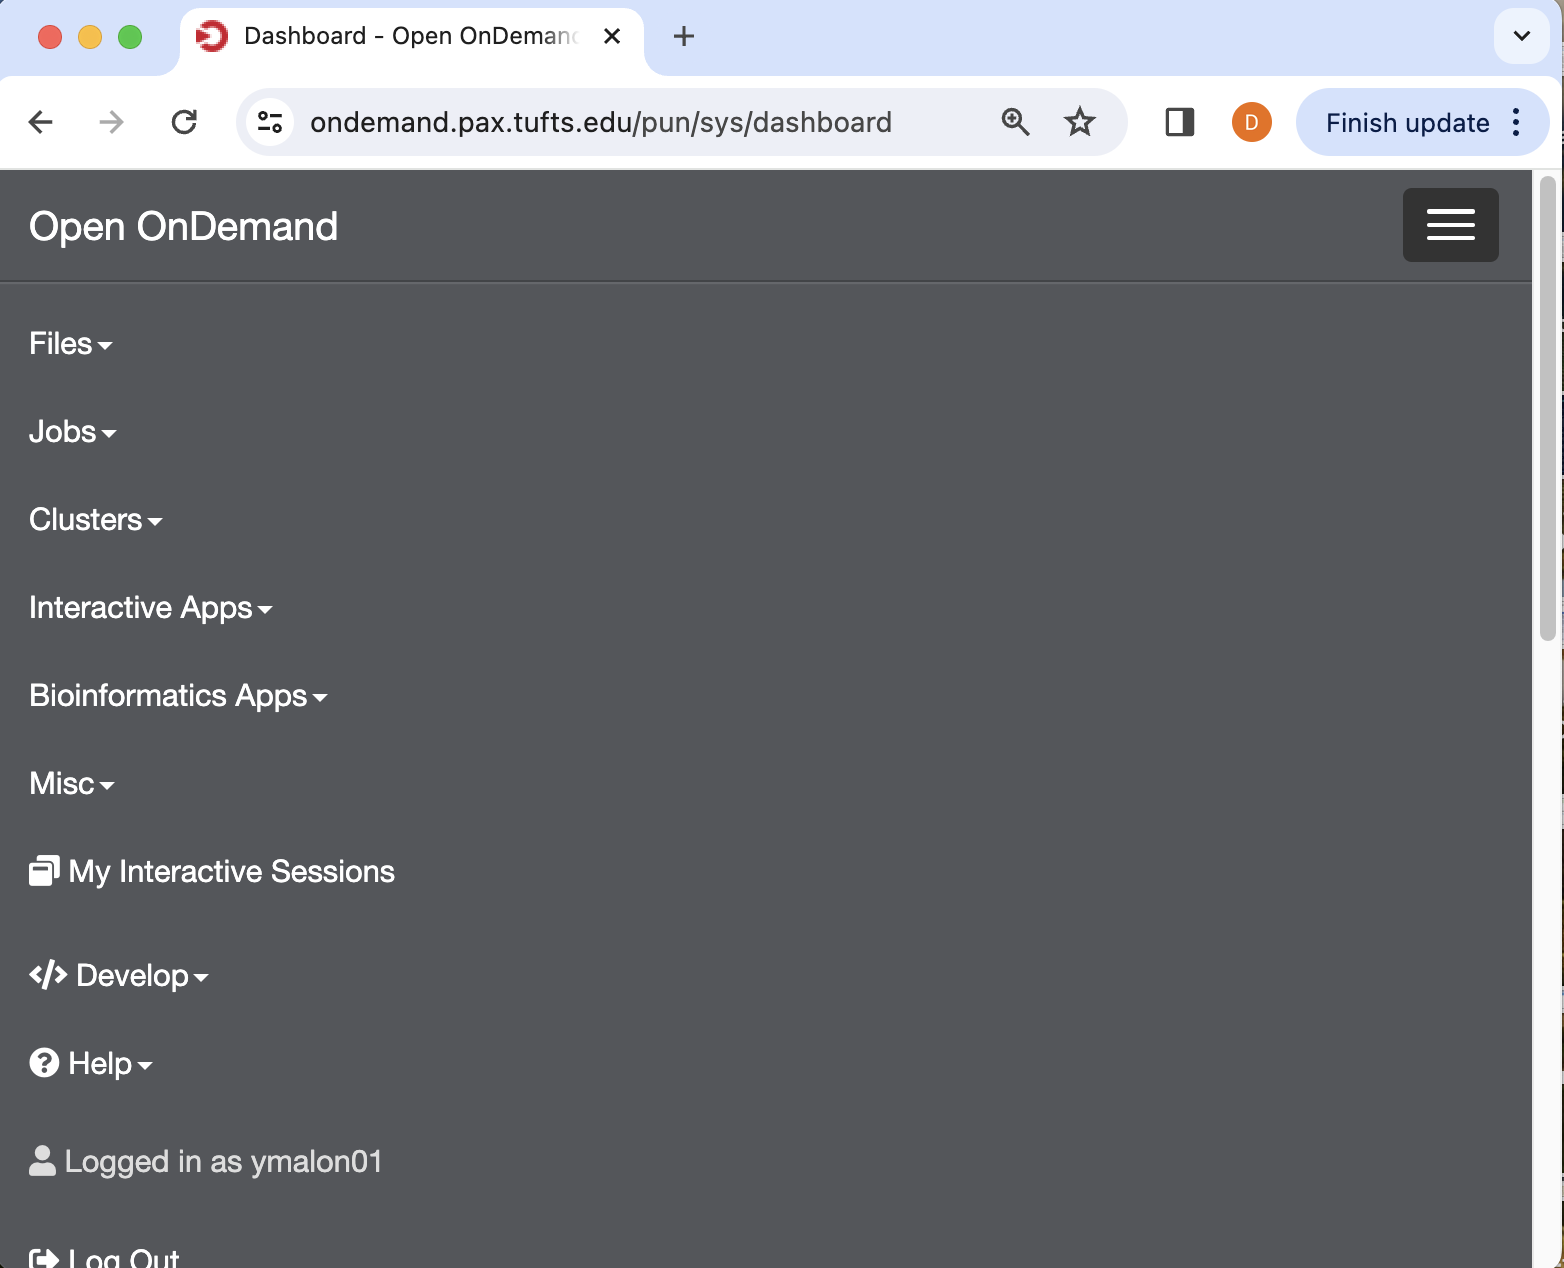Expand the Help dropdown menu
The height and width of the screenshot is (1268, 1564).
pyautogui.click(x=90, y=1064)
